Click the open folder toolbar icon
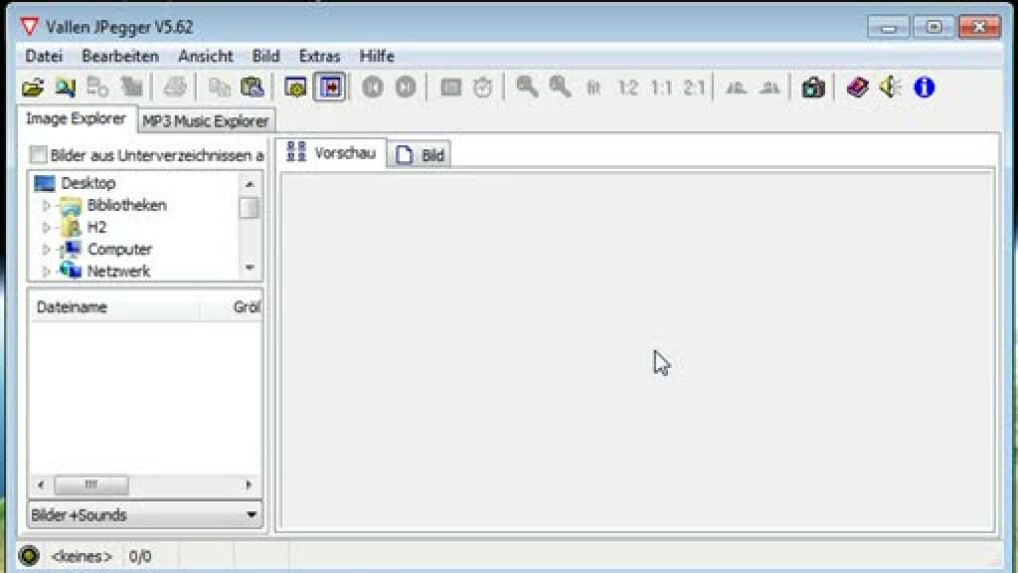The height and width of the screenshot is (573, 1018). [x=33, y=88]
